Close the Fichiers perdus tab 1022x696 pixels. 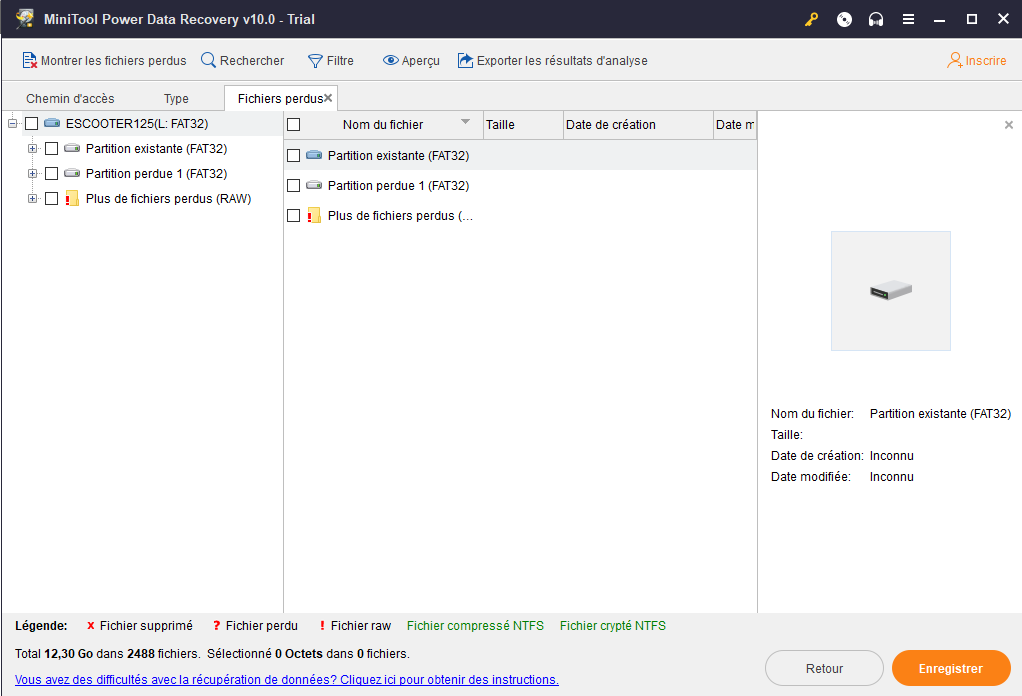coord(328,98)
